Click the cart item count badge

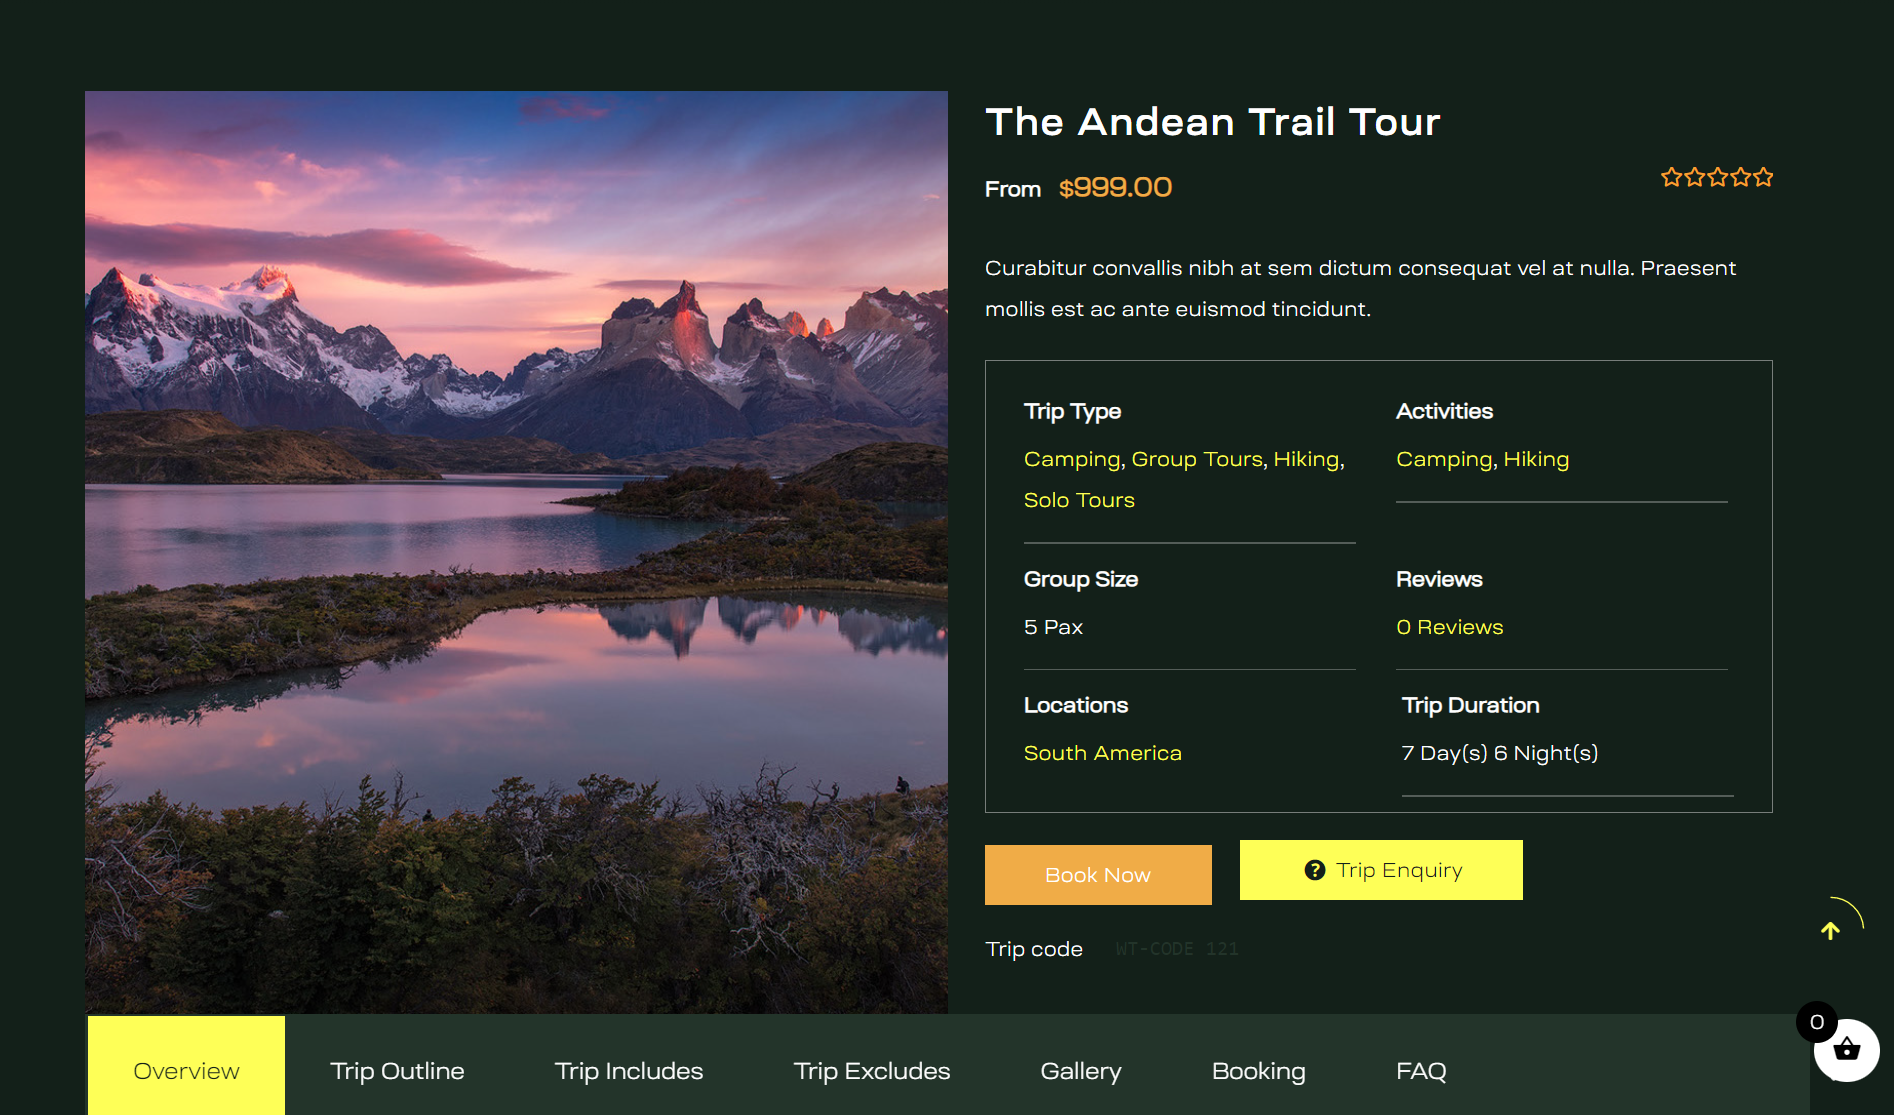1816,1022
